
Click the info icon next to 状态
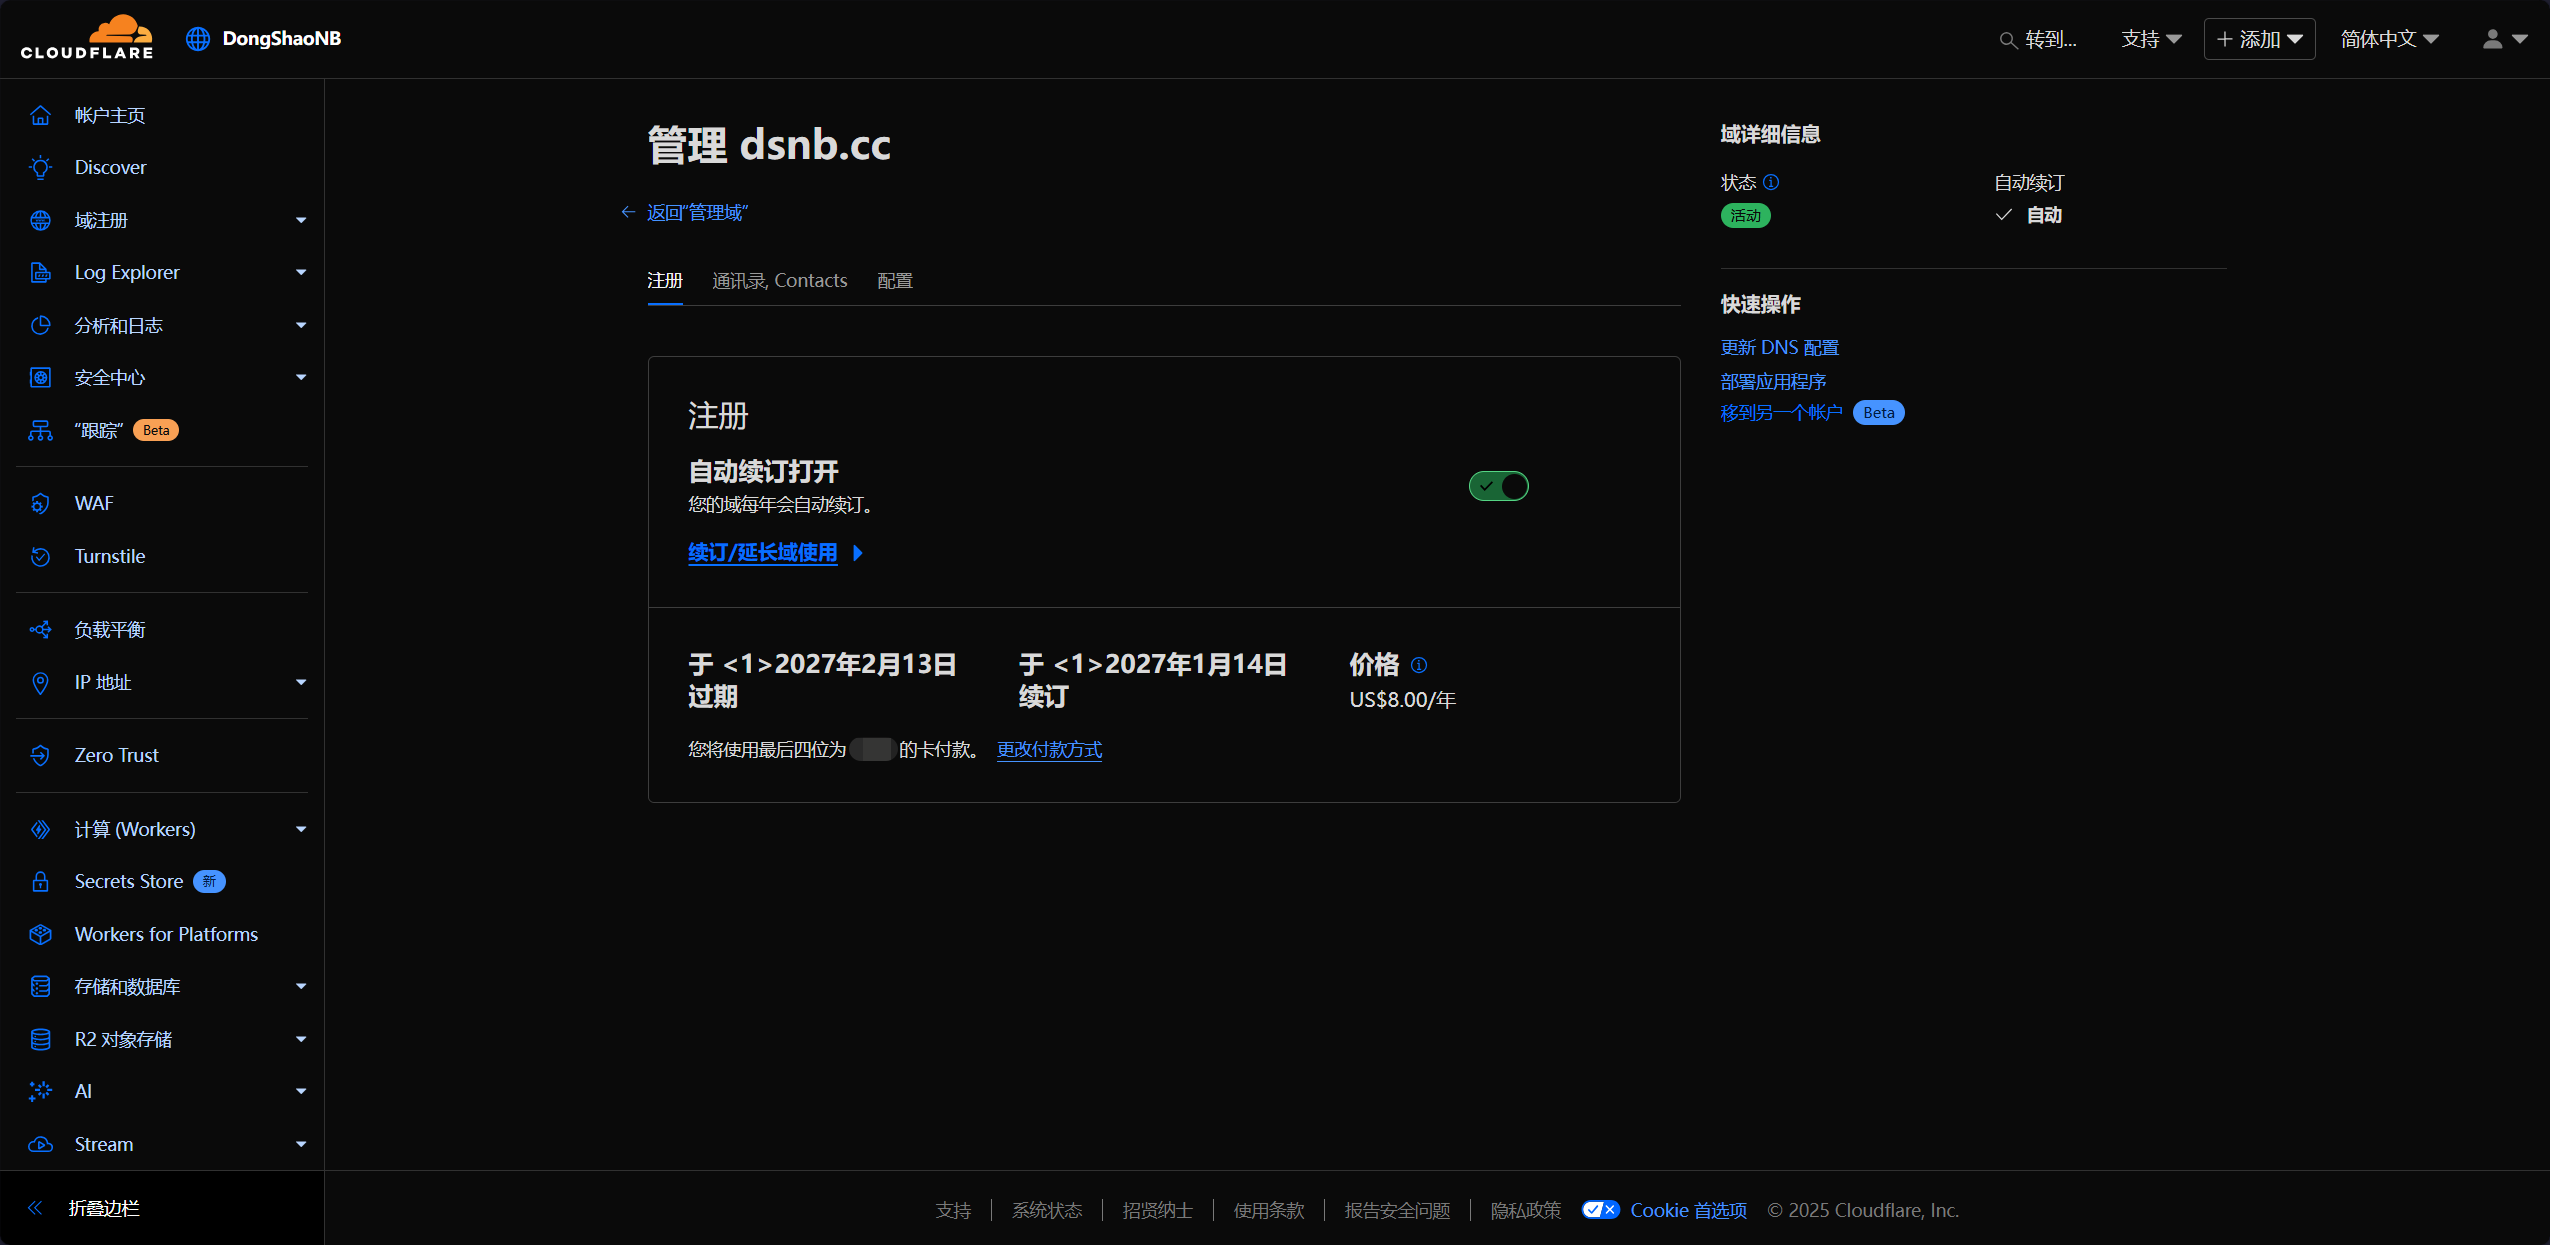tap(1771, 182)
